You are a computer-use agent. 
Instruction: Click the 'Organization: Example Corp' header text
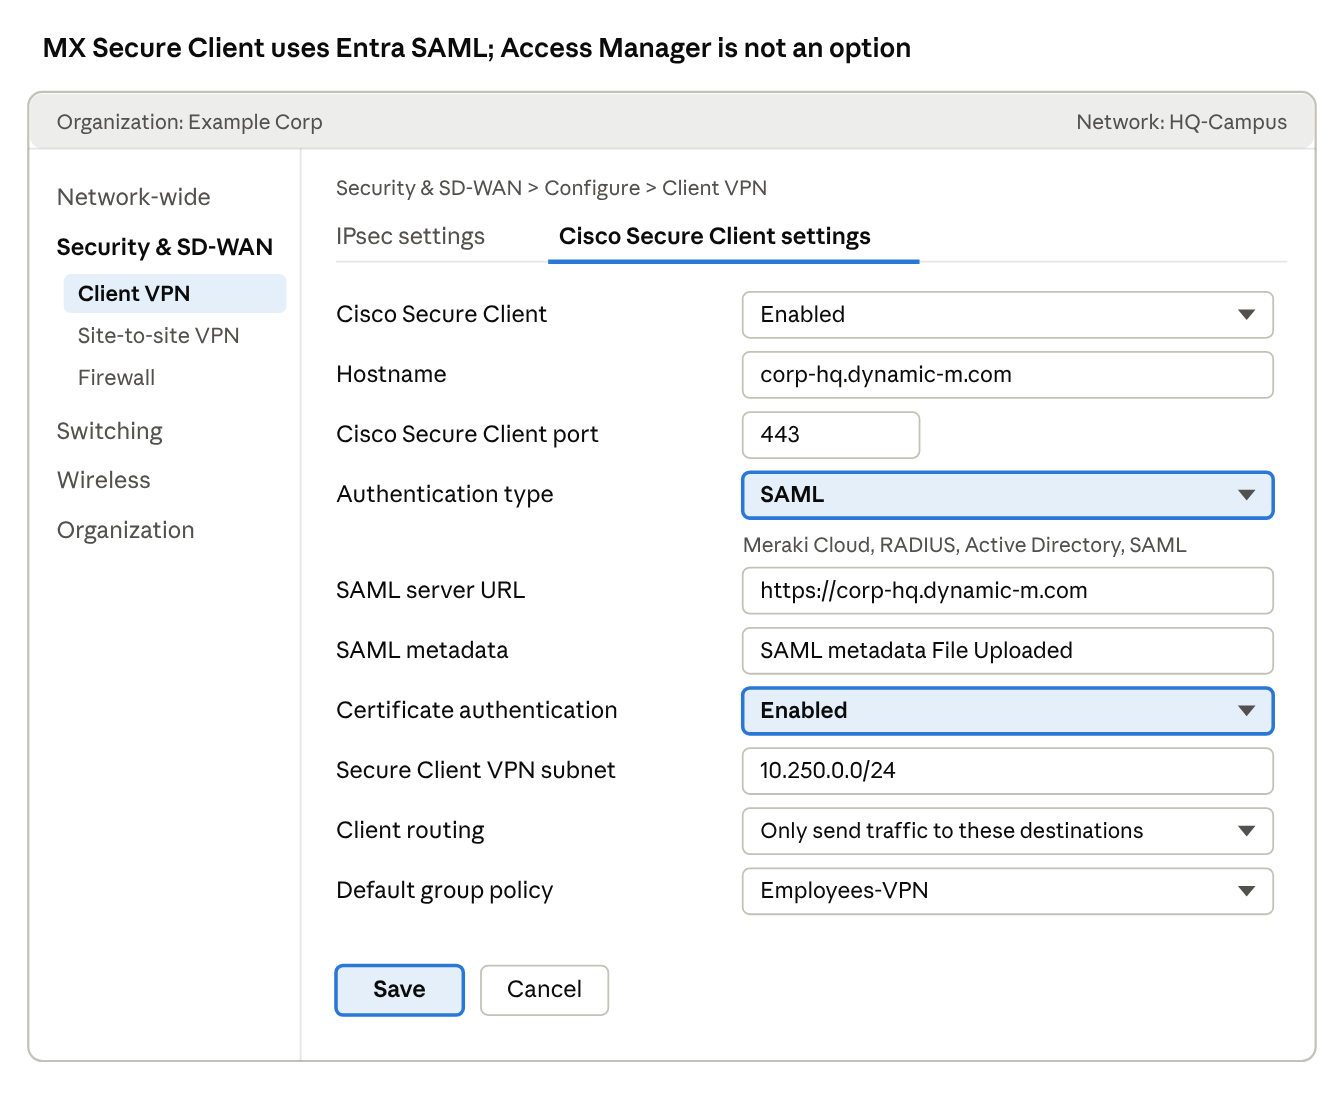pos(189,122)
